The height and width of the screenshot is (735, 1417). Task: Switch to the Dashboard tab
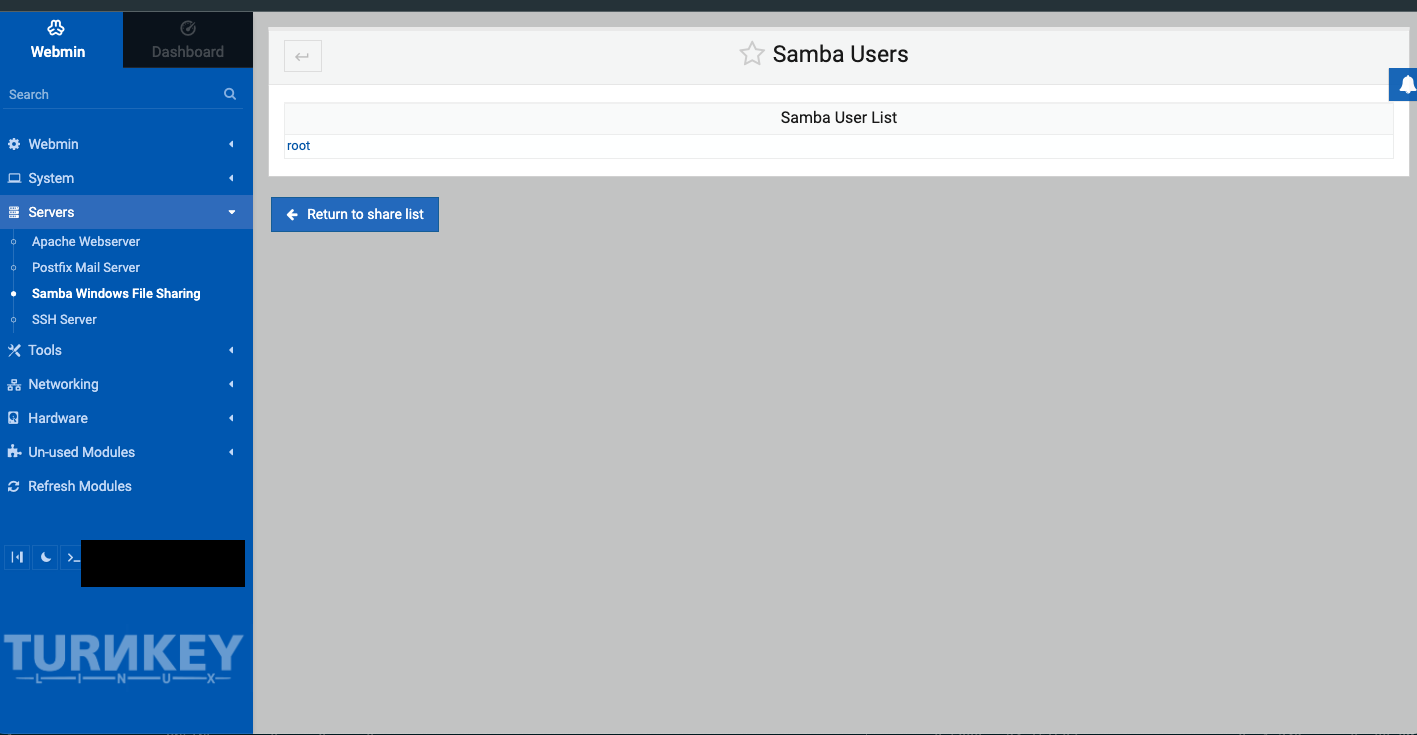pyautogui.click(x=187, y=40)
